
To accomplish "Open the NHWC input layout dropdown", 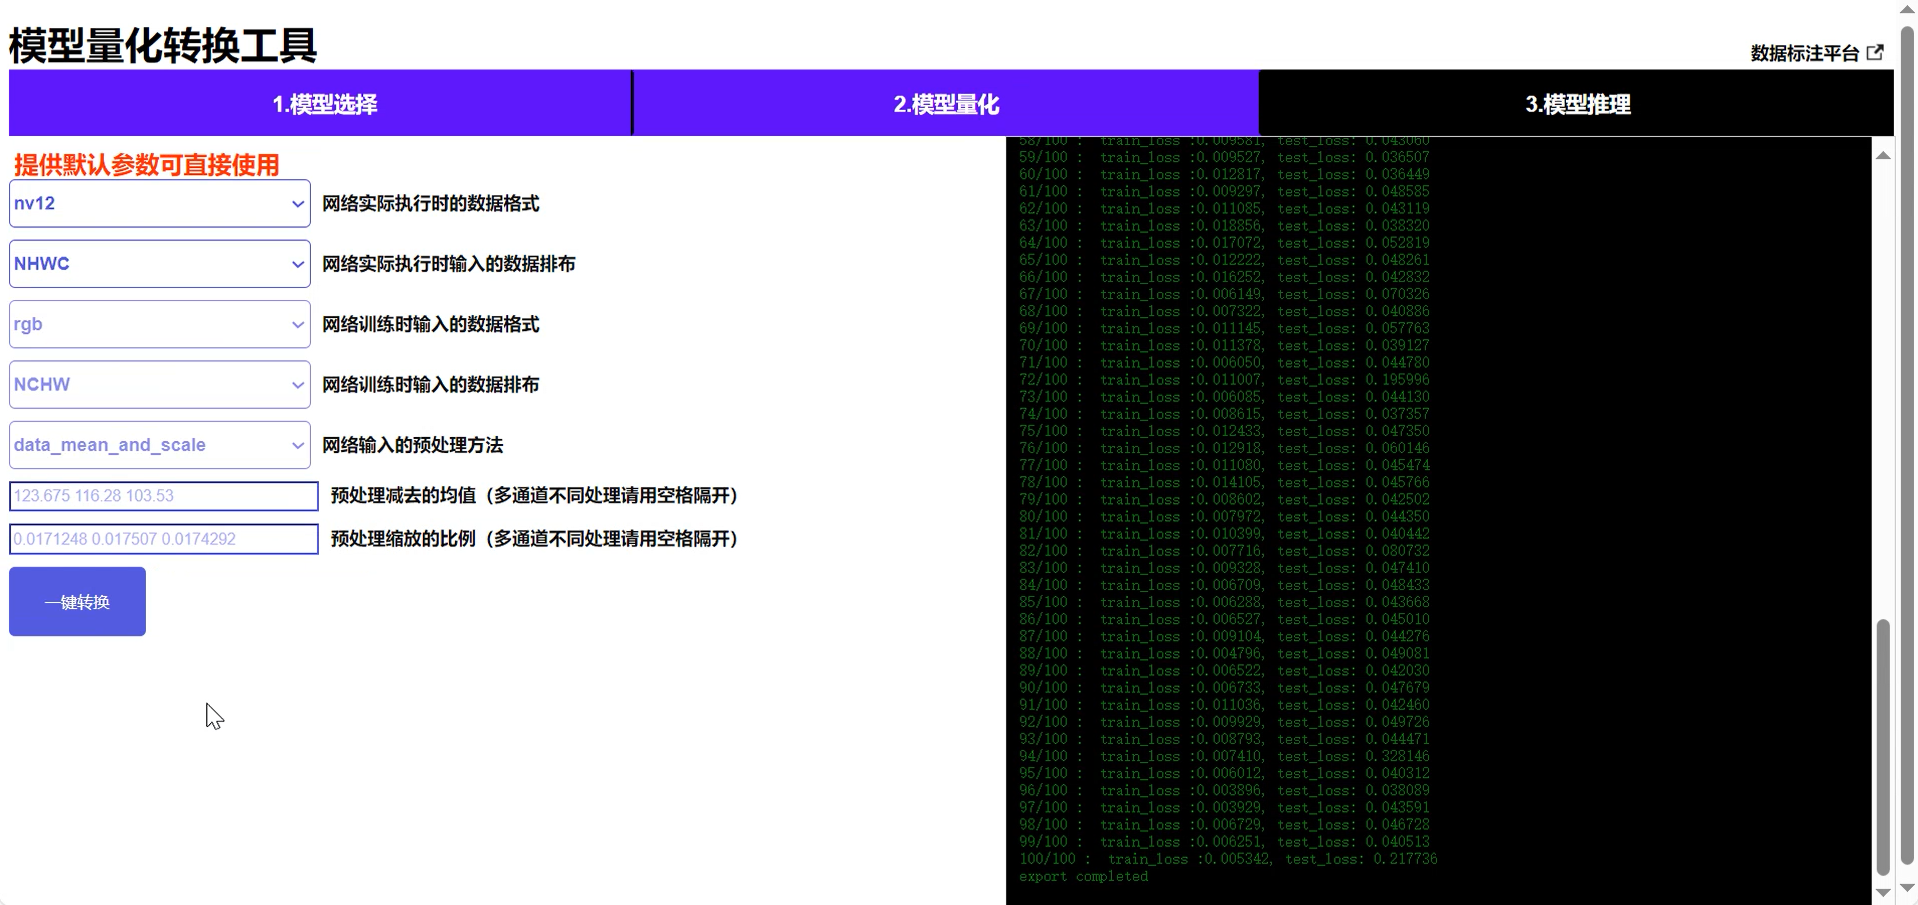I will click(160, 264).
